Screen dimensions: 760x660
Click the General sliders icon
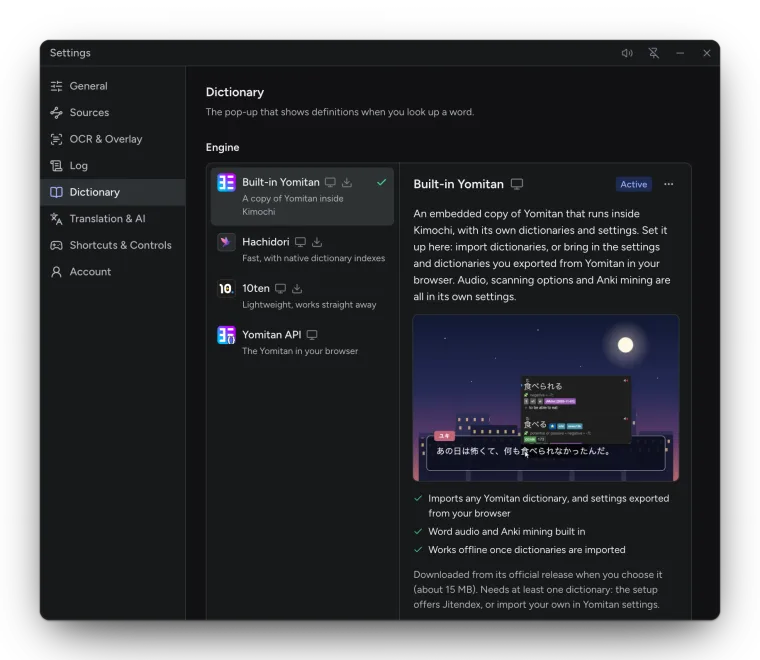[56, 86]
